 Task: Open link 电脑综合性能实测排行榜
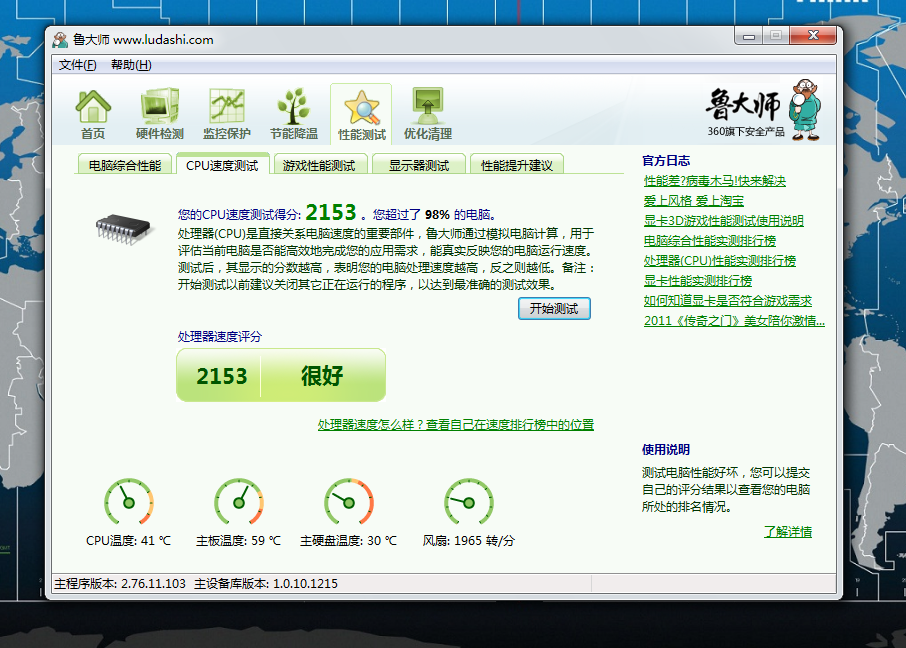click(x=710, y=240)
